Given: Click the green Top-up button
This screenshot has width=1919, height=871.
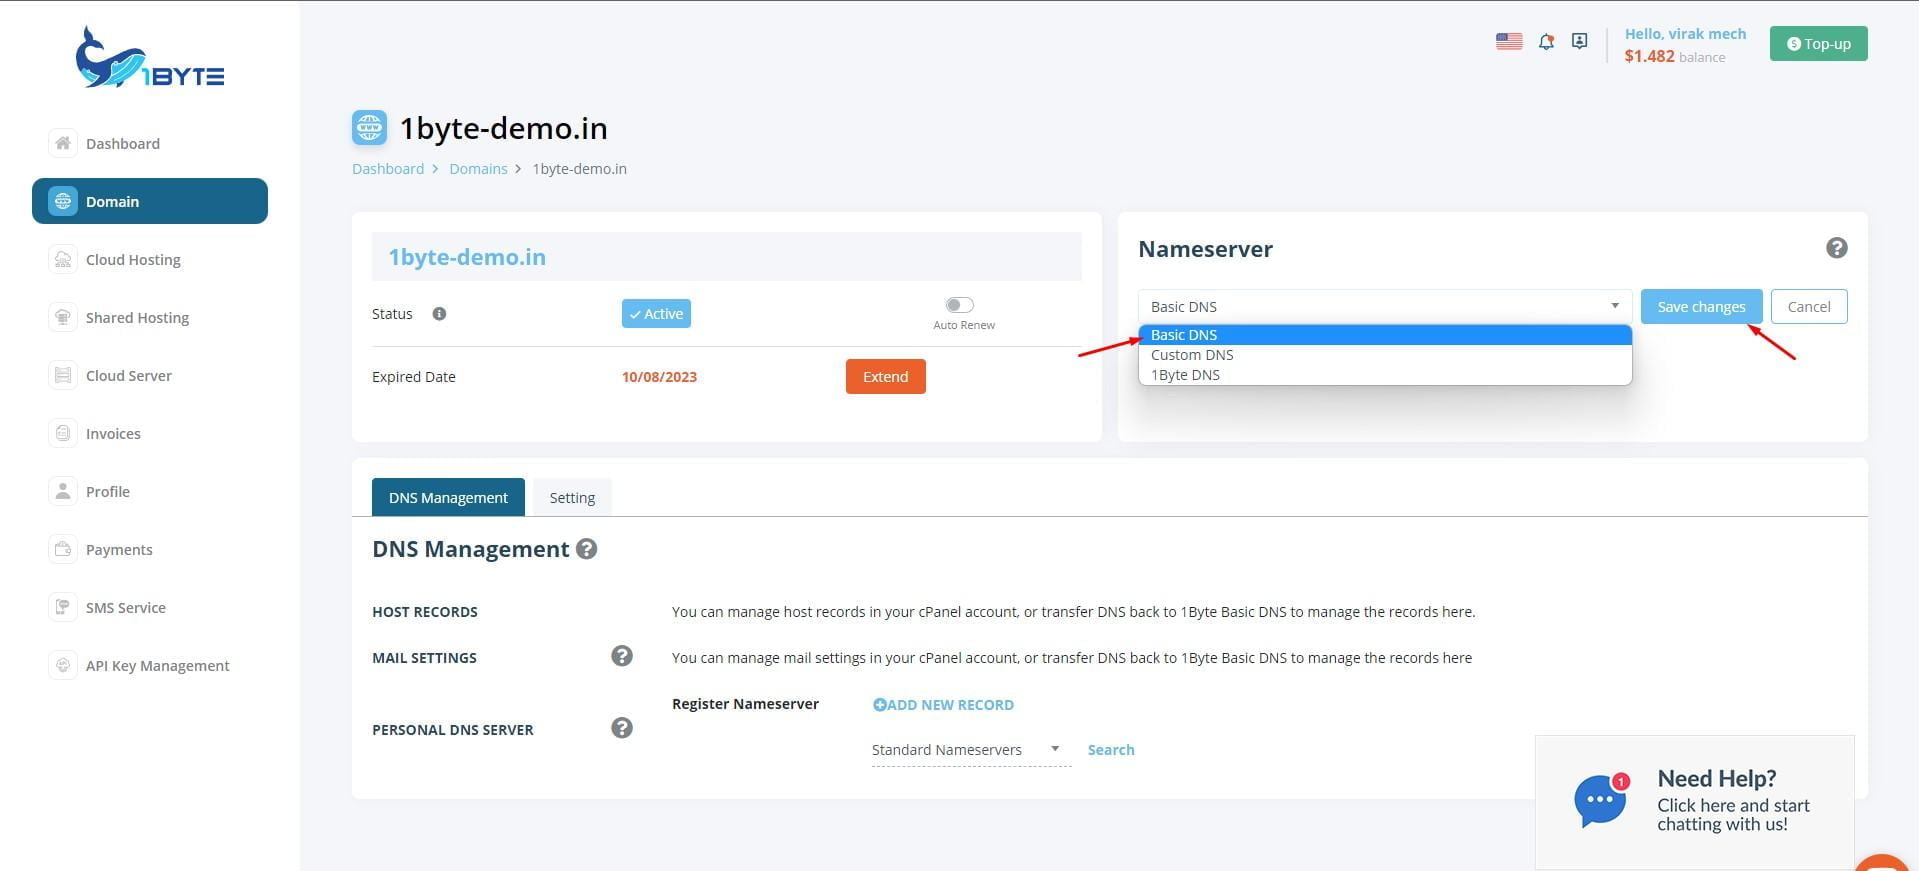Looking at the screenshot, I should pos(1818,43).
